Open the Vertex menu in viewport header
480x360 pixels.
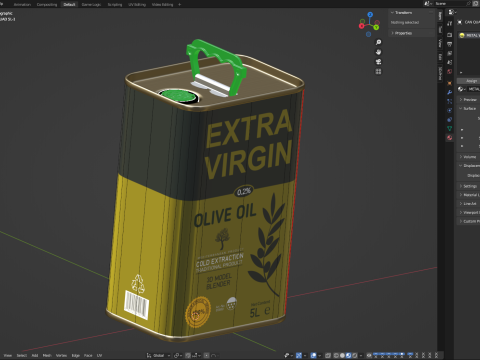pos(61,355)
